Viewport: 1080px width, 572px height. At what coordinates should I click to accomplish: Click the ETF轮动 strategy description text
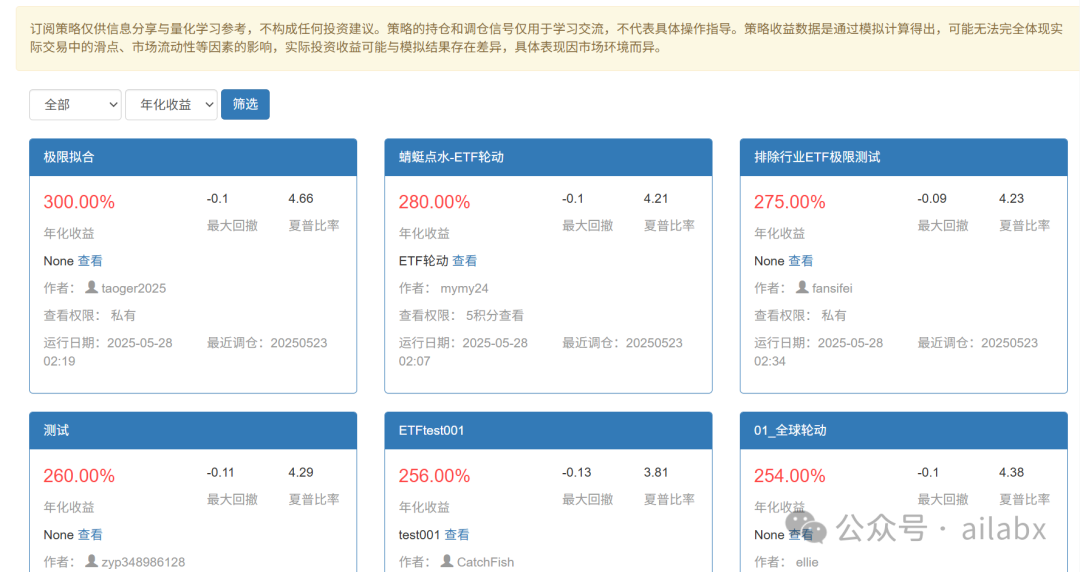pyautogui.click(x=424, y=261)
